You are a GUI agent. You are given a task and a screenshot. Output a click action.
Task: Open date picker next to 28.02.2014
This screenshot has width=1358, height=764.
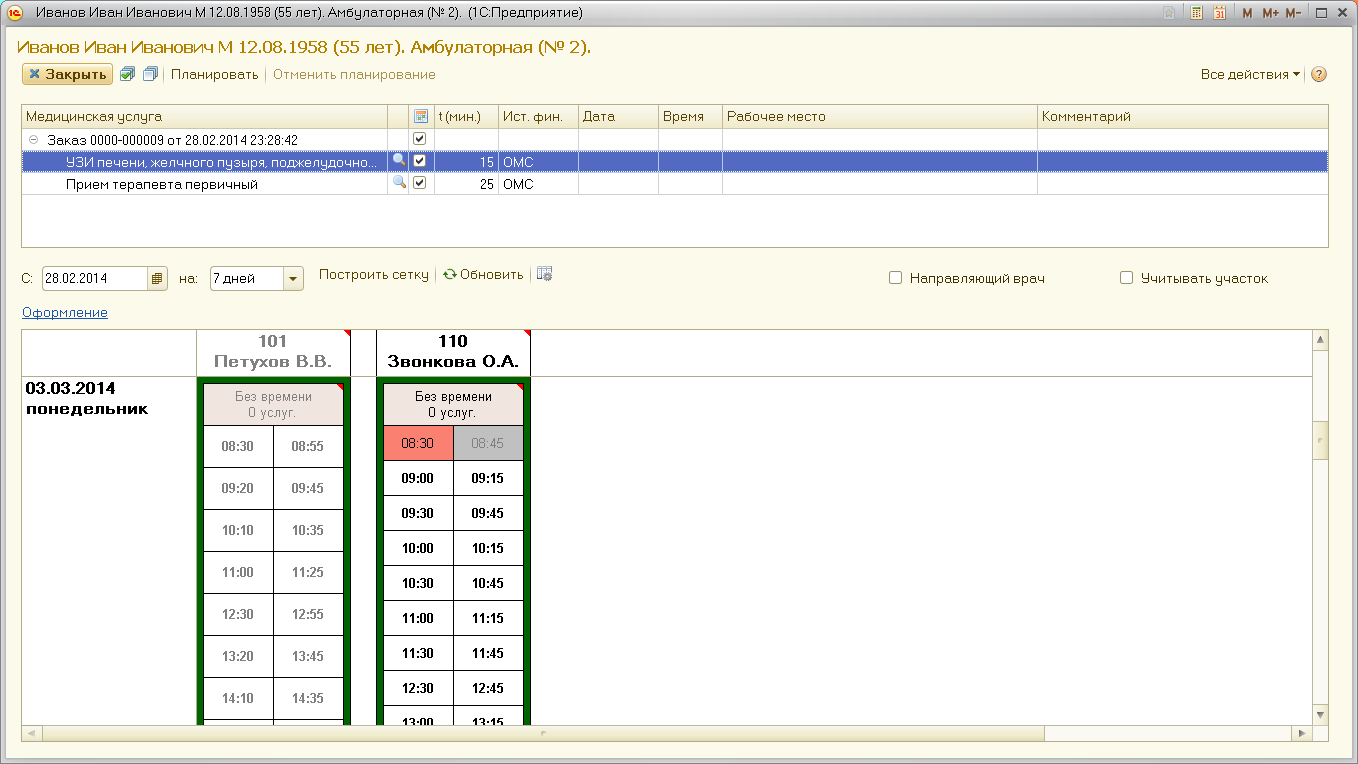click(158, 279)
